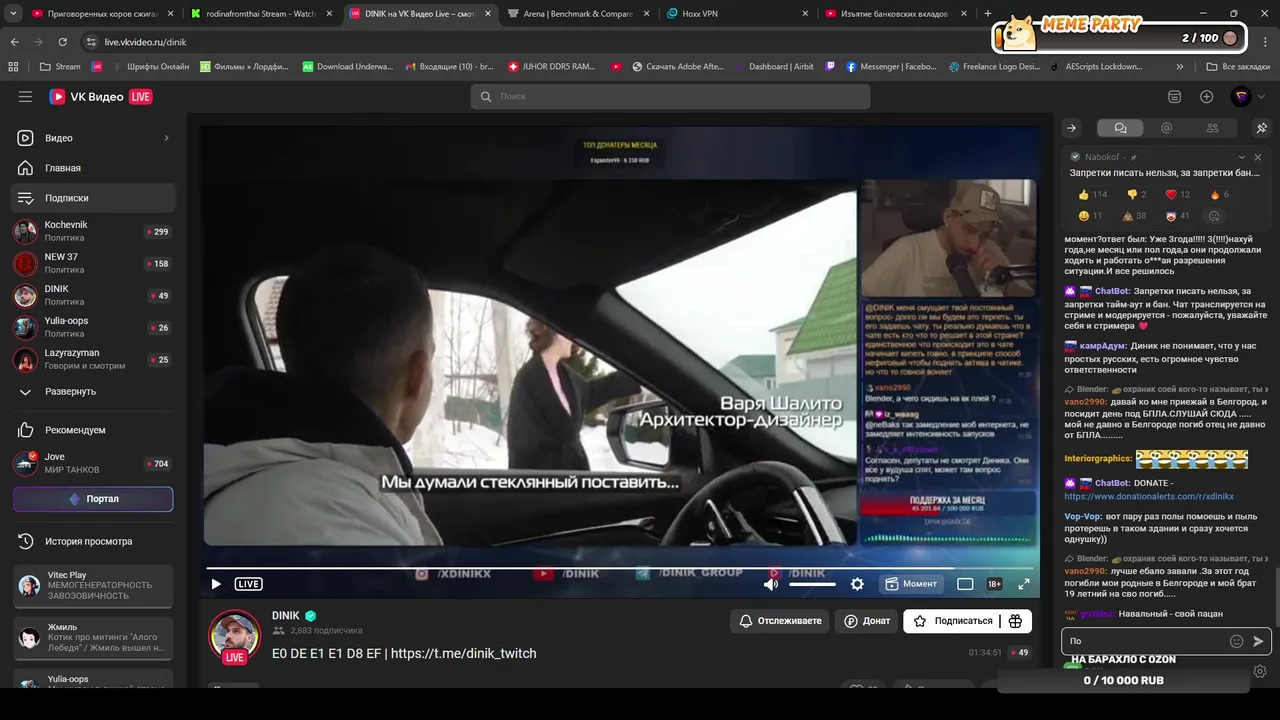Toggle theater mode in the player

[x=965, y=584]
